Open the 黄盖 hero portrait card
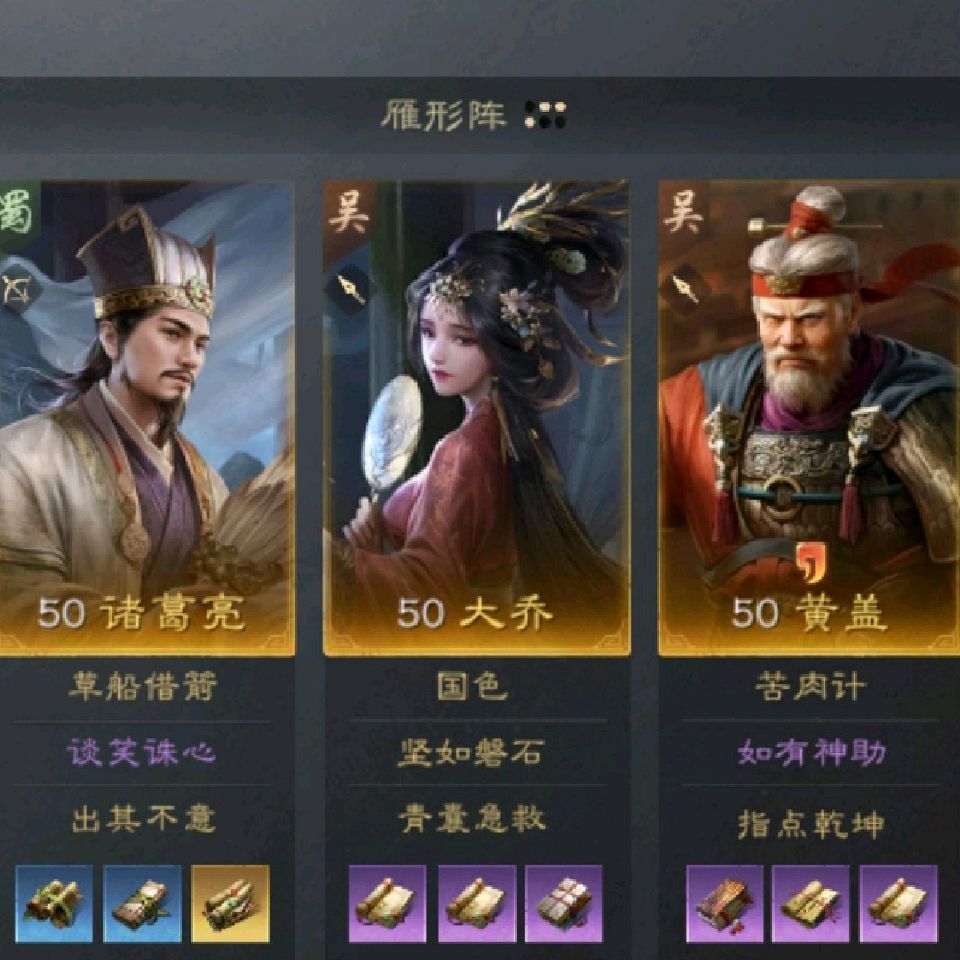The width and height of the screenshot is (960, 960). coord(809,418)
